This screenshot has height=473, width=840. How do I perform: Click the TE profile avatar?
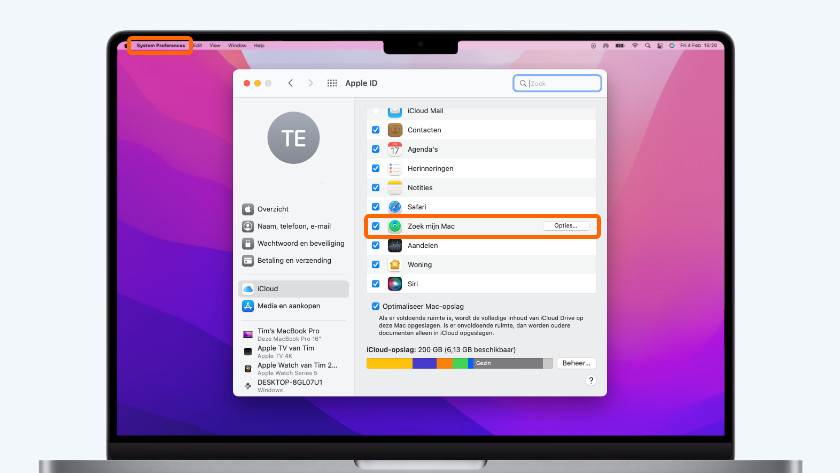pyautogui.click(x=294, y=138)
